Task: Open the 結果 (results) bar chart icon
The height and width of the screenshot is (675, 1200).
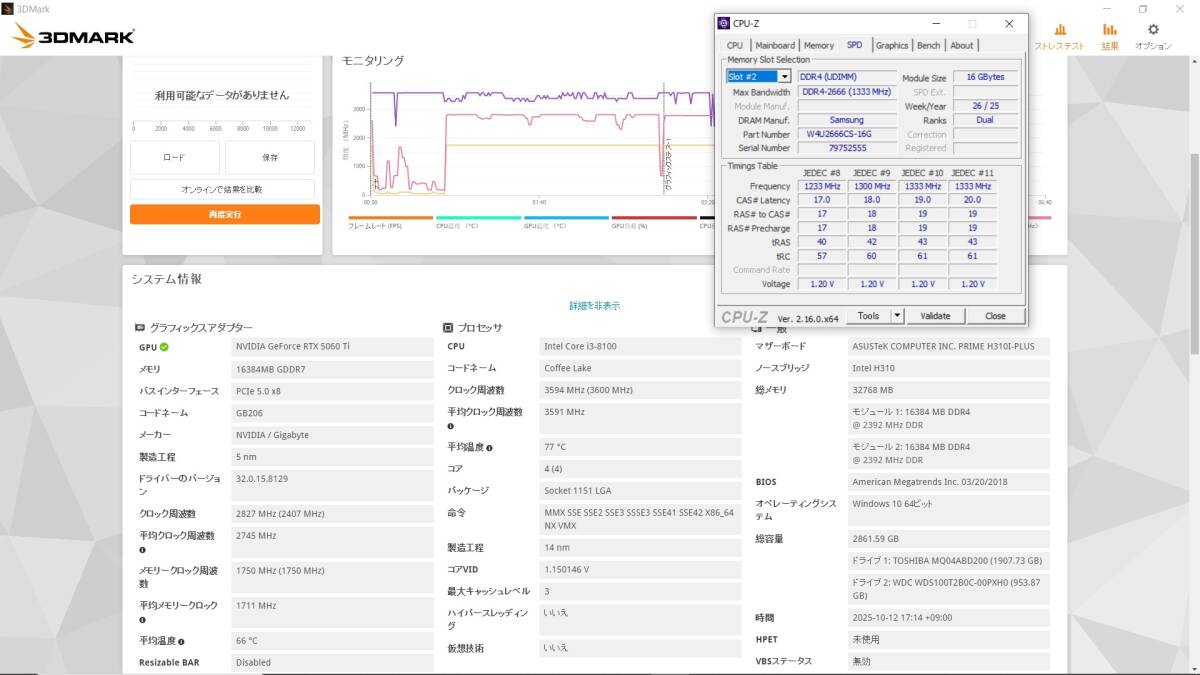Action: [x=1110, y=36]
